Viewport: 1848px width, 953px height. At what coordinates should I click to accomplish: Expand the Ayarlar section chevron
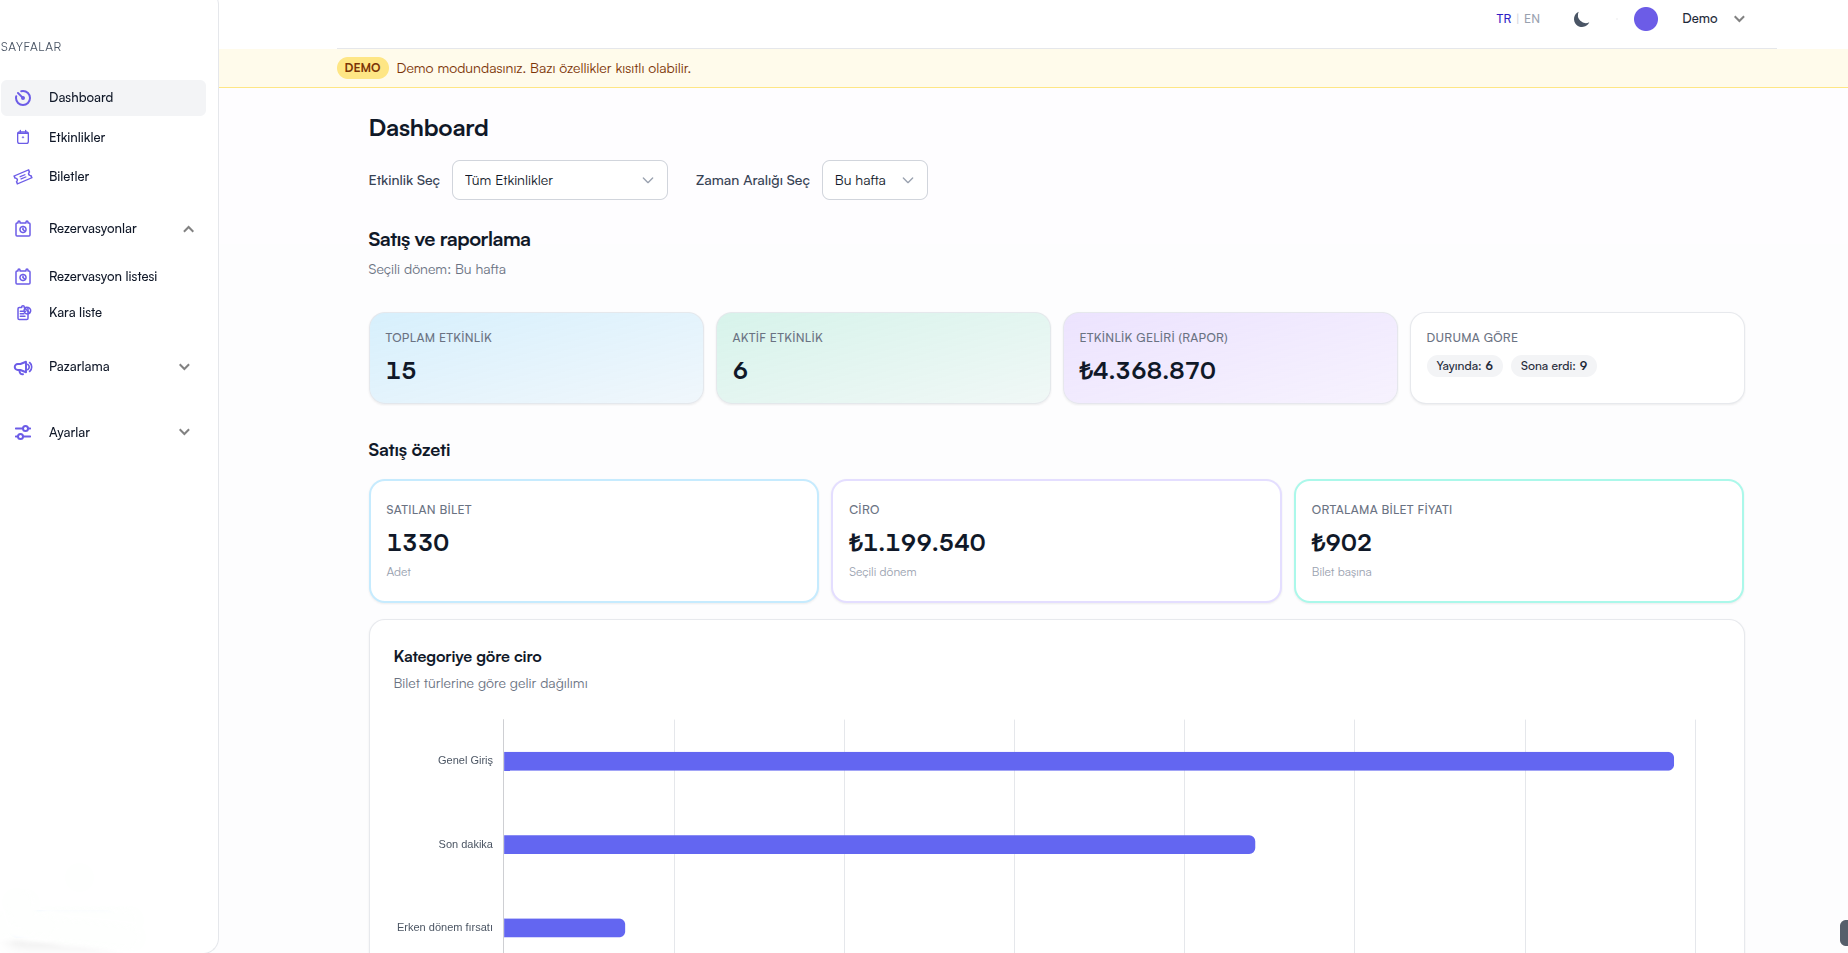click(x=184, y=432)
